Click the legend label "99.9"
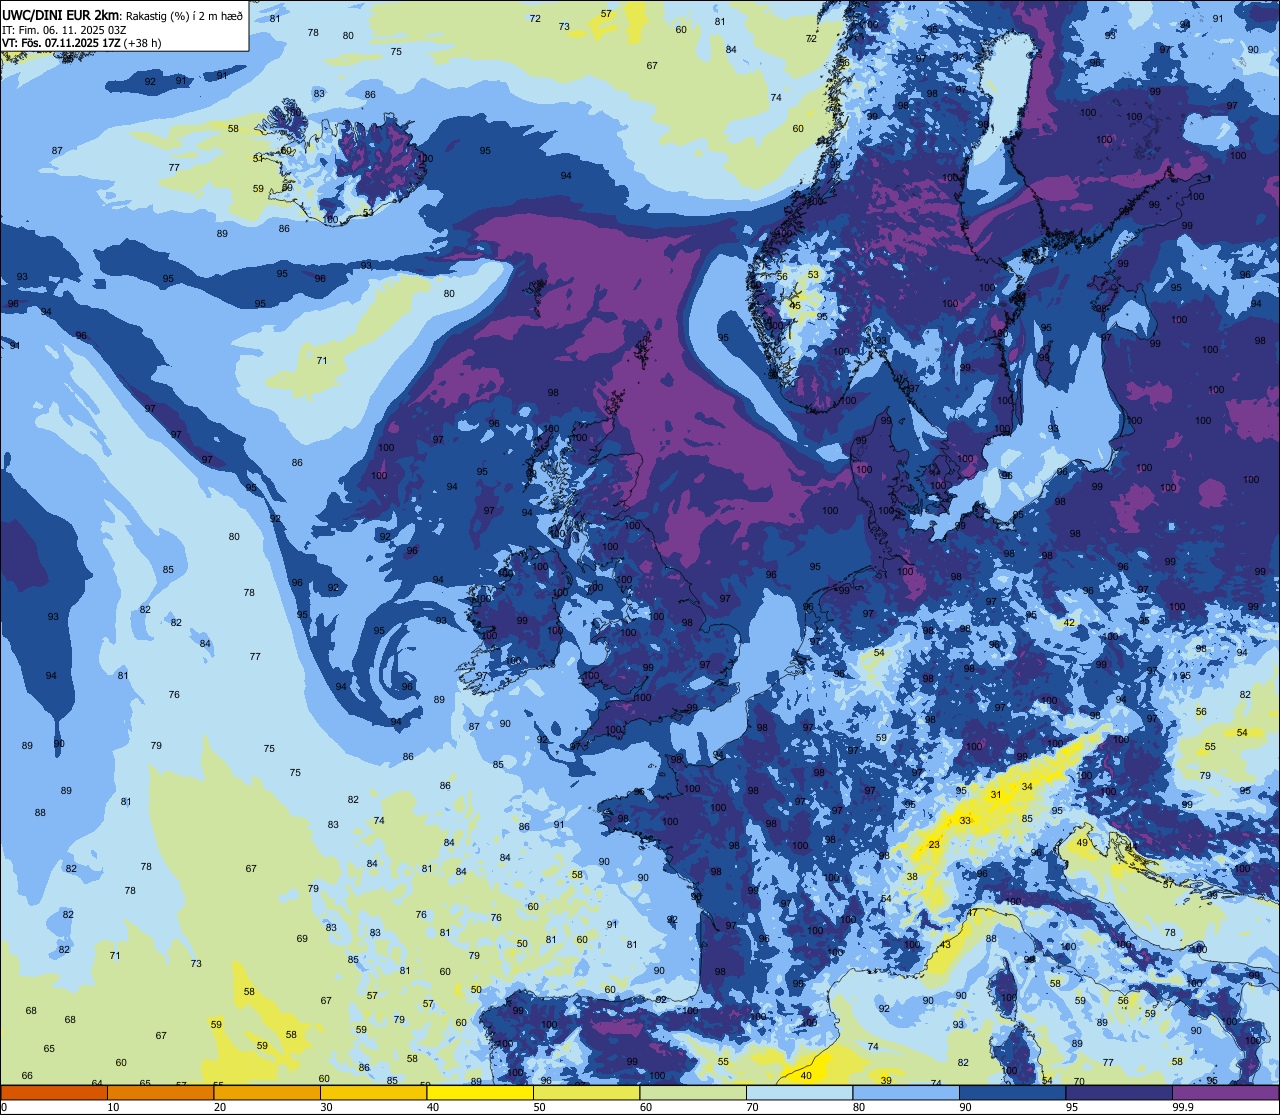Viewport: 1280px width, 1115px height. (1182, 1107)
